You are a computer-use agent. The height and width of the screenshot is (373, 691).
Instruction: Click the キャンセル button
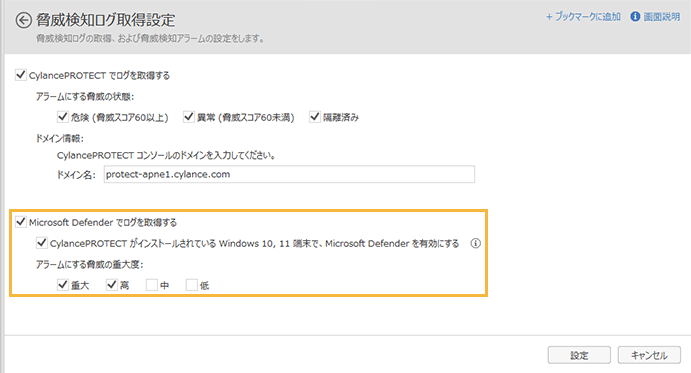[x=649, y=355]
